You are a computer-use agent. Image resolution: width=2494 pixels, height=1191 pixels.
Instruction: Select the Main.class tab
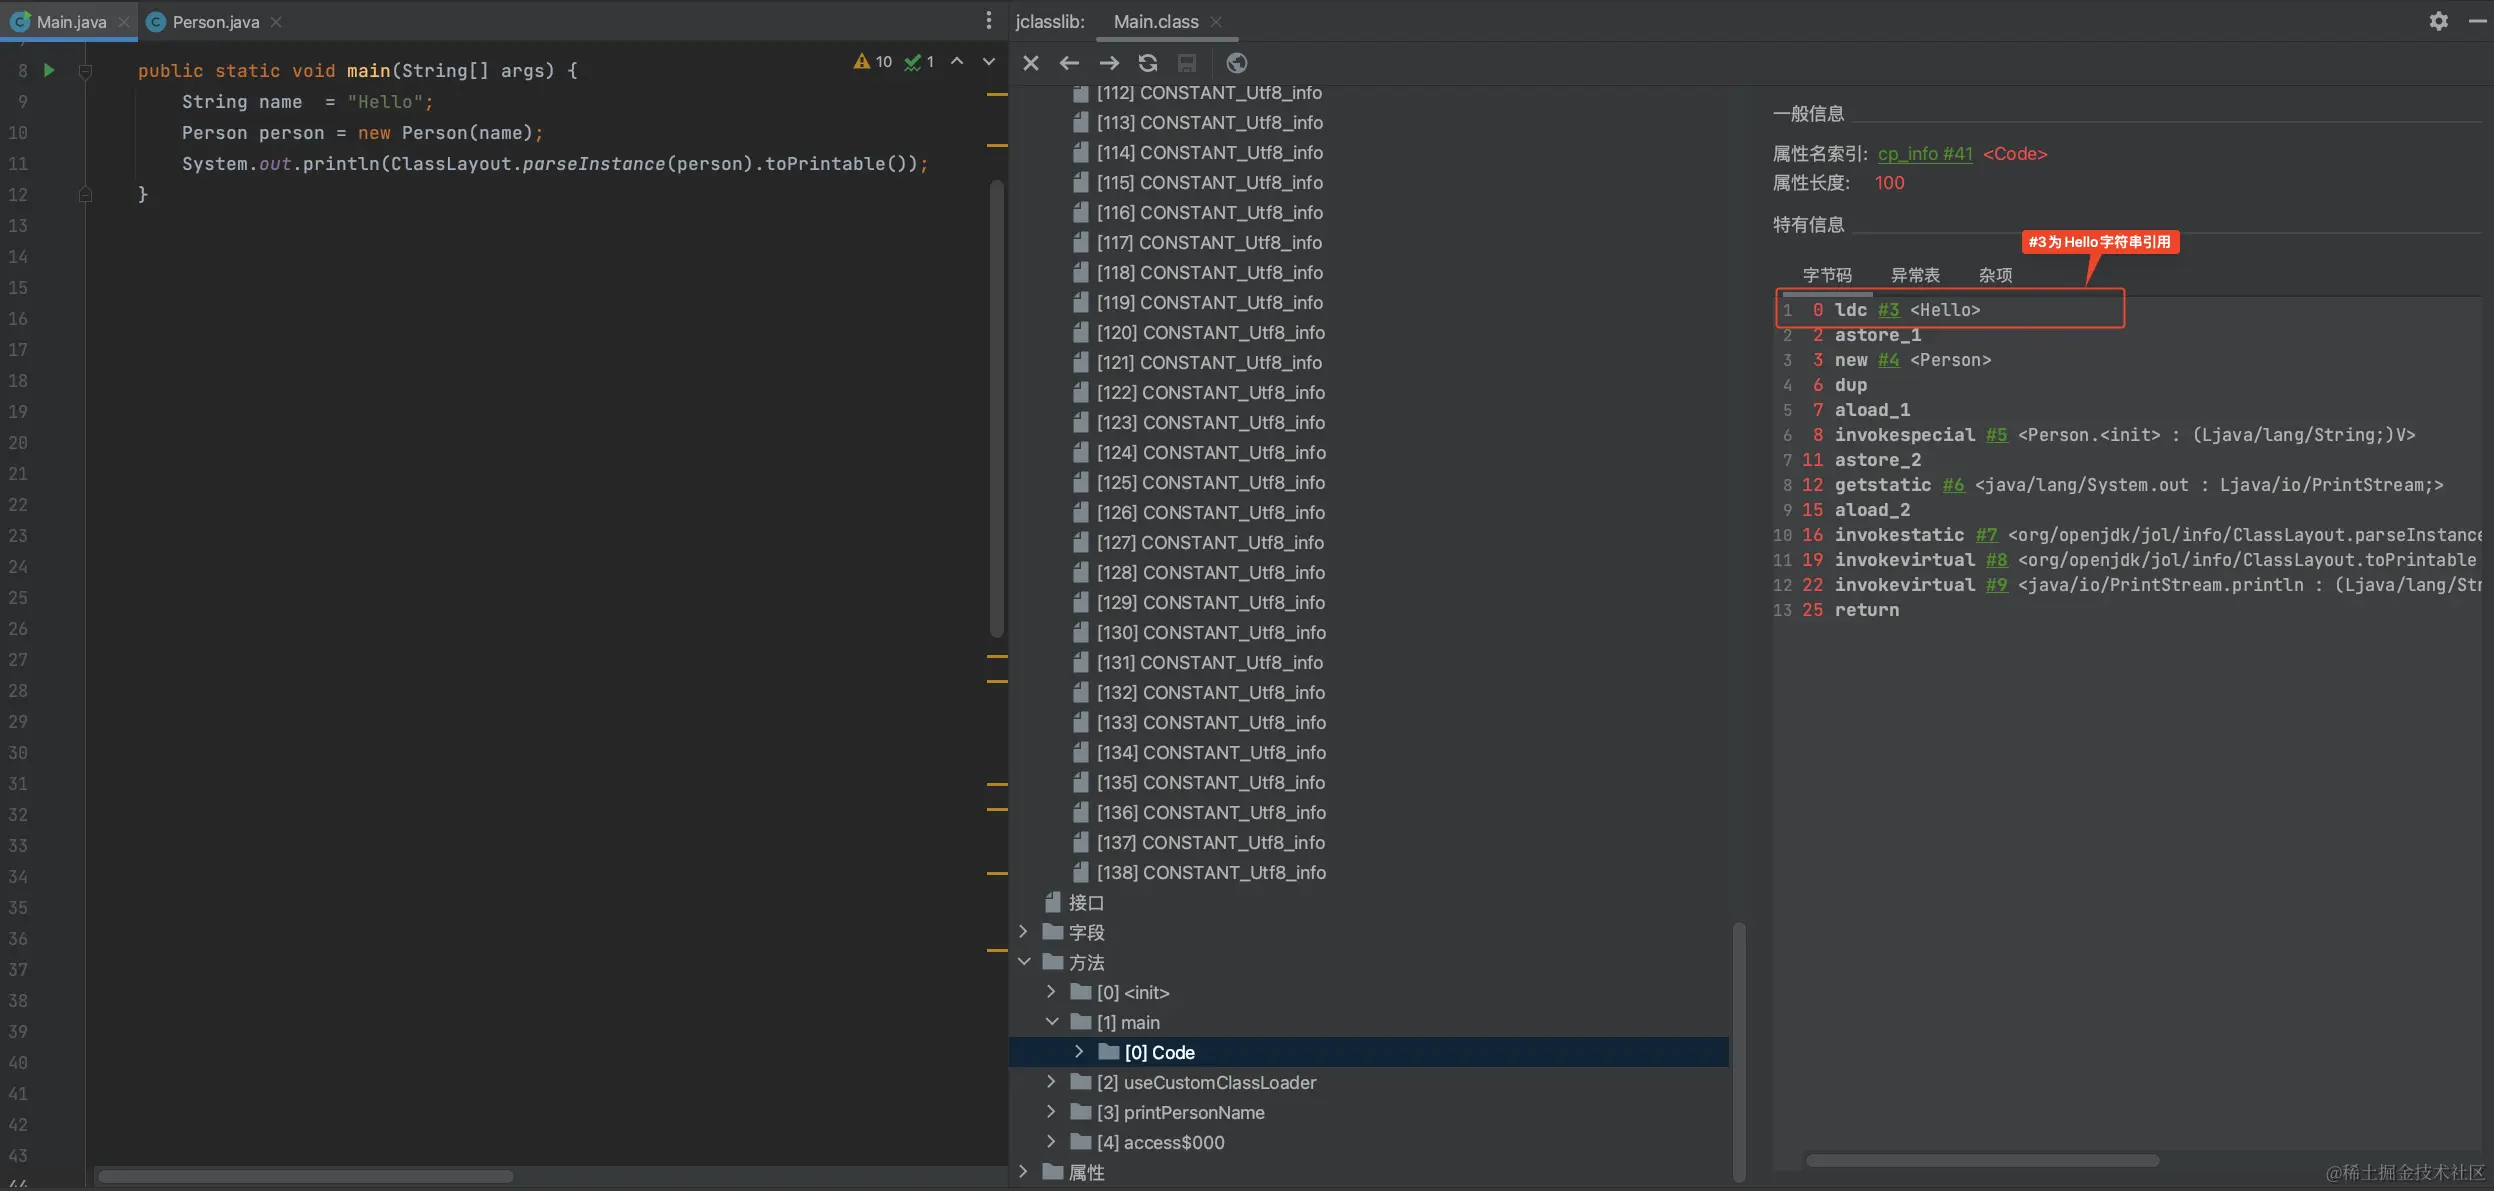coord(1156,21)
